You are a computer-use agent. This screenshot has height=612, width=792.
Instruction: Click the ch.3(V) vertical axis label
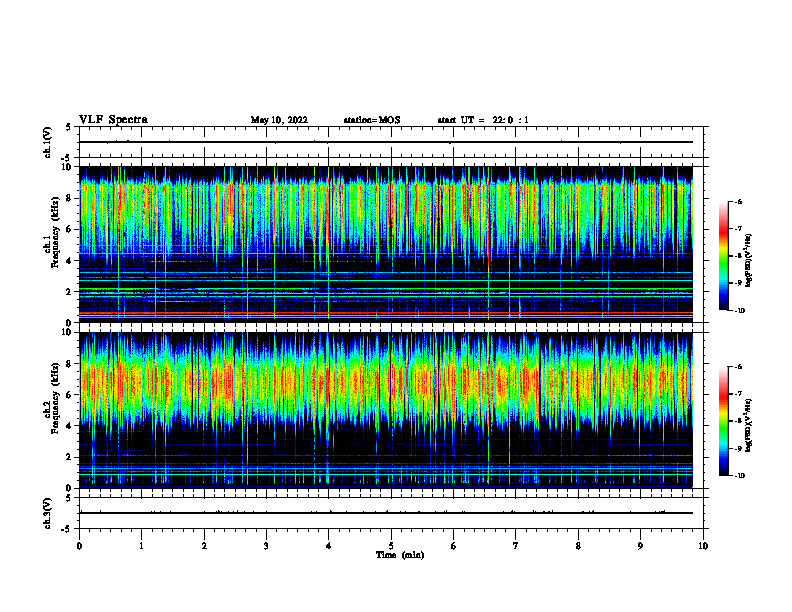48,514
